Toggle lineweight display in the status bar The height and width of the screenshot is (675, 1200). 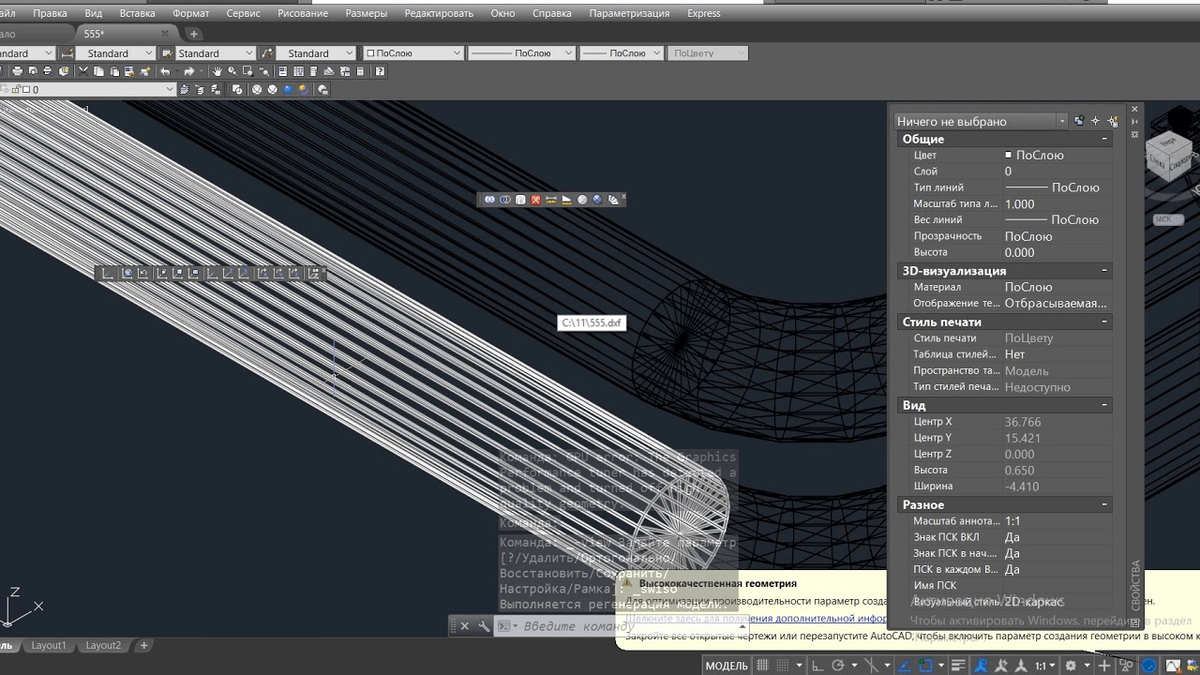pos(958,665)
